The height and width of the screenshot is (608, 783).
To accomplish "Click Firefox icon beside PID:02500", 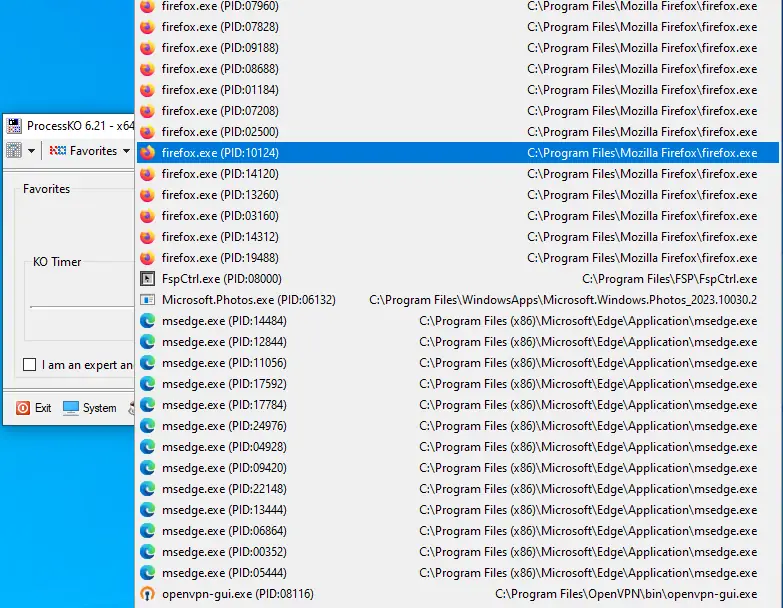I will (147, 132).
